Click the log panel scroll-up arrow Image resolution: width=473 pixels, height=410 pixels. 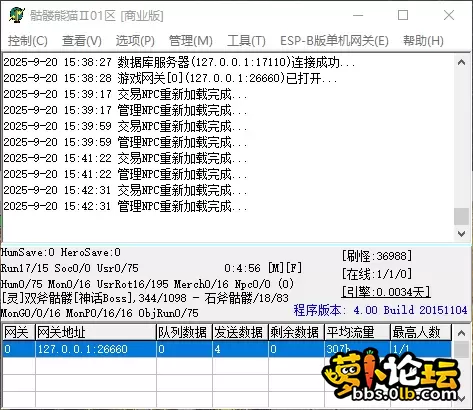point(461,62)
